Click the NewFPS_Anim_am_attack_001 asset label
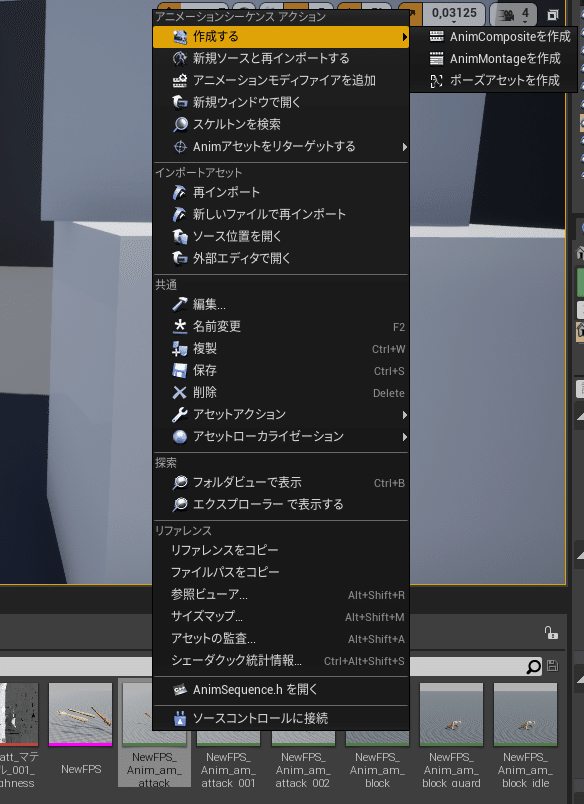 click(x=228, y=770)
